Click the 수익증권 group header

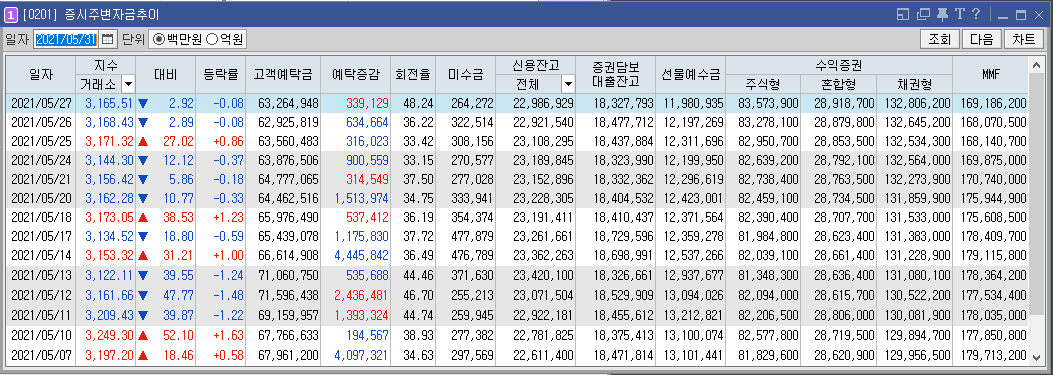click(839, 66)
